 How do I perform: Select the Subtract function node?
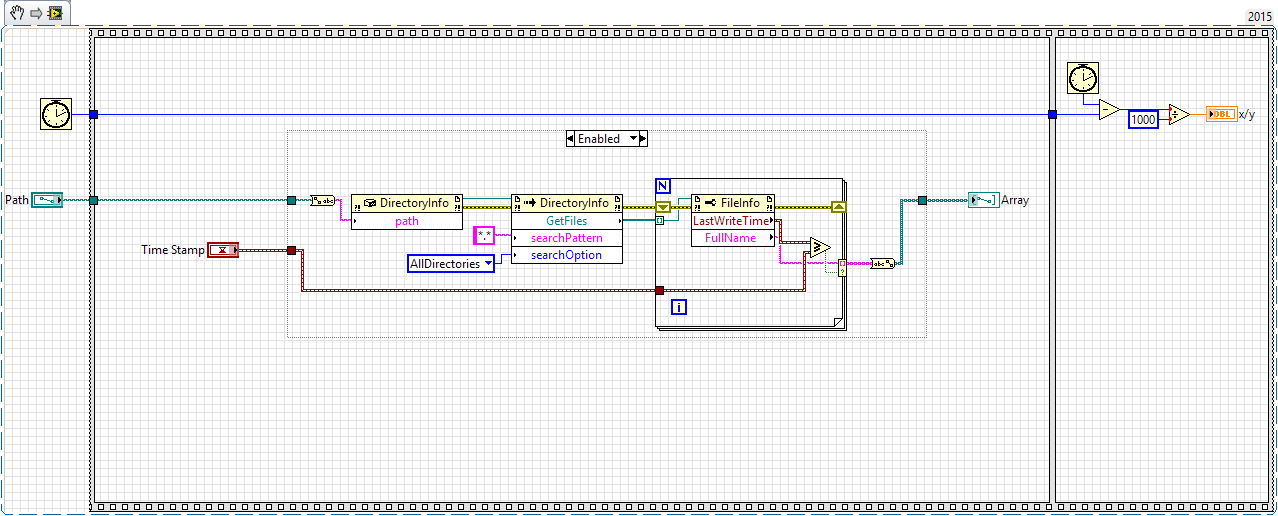[x=1109, y=111]
